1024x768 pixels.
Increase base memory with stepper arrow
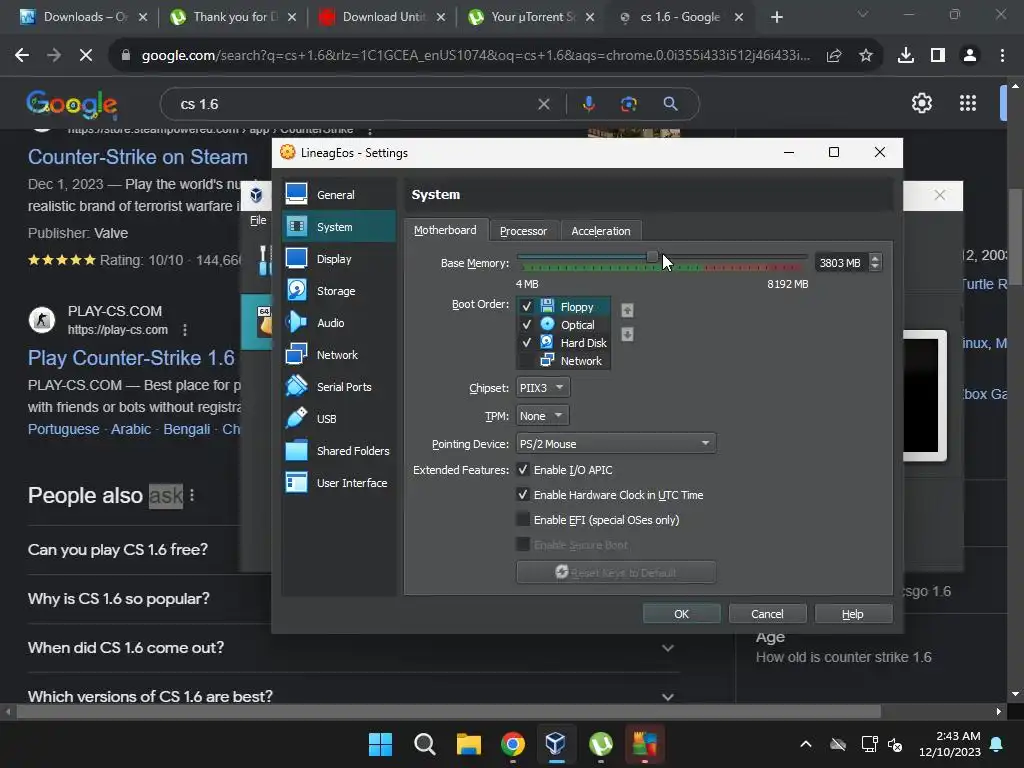click(x=875, y=259)
